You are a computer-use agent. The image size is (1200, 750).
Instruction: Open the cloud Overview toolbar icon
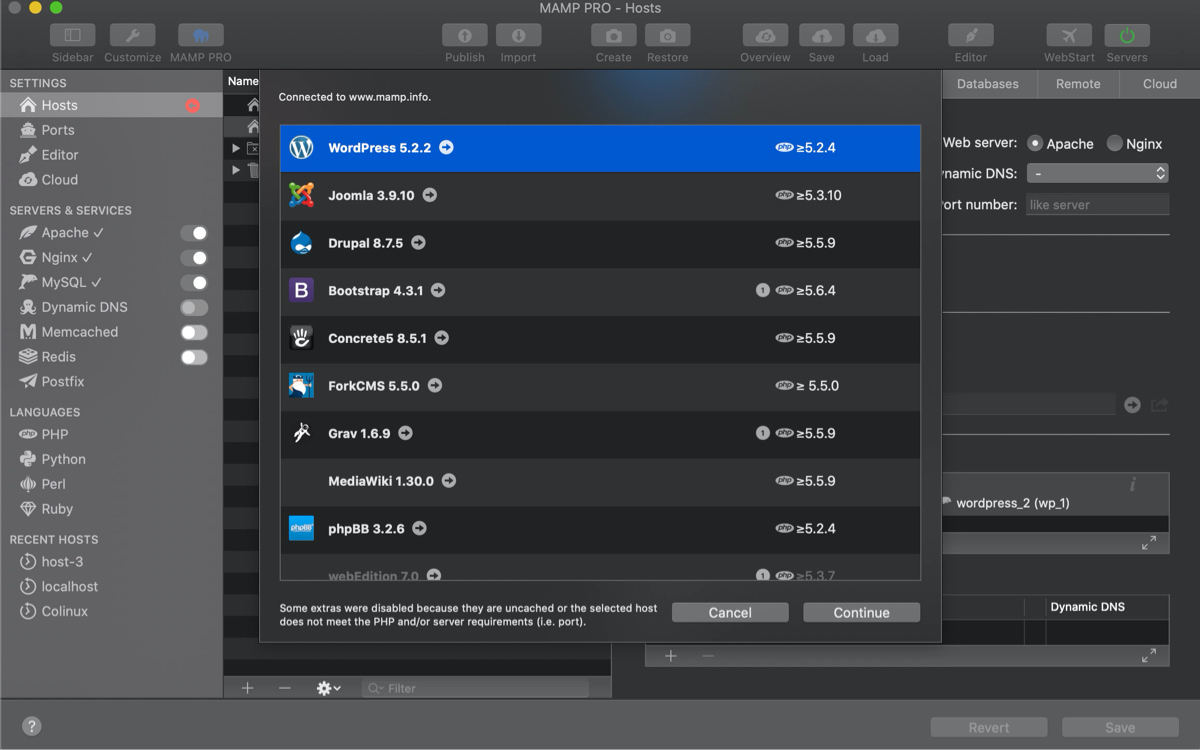coord(765,35)
